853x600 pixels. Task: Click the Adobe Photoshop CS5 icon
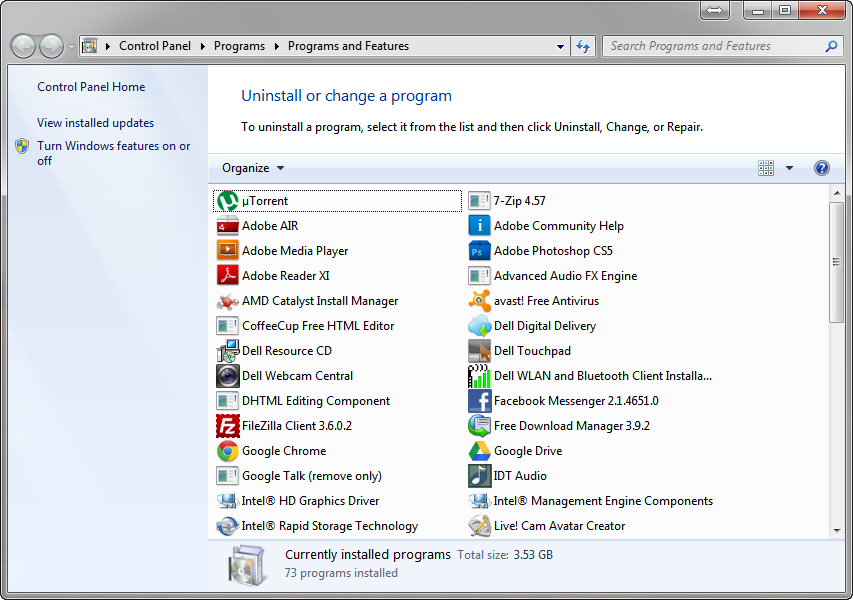pos(479,251)
